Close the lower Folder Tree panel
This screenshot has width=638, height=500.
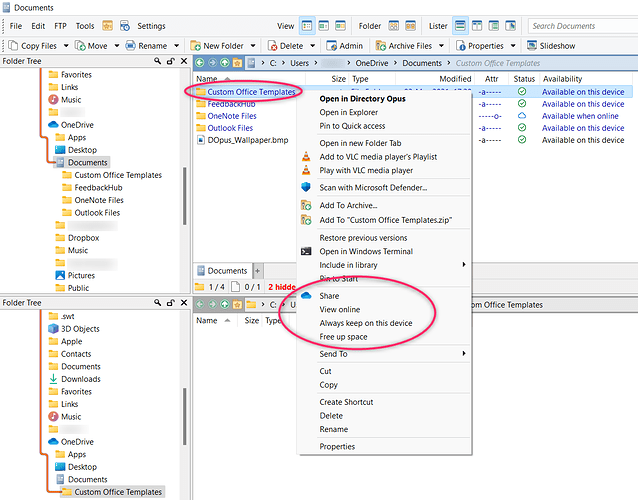point(184,303)
